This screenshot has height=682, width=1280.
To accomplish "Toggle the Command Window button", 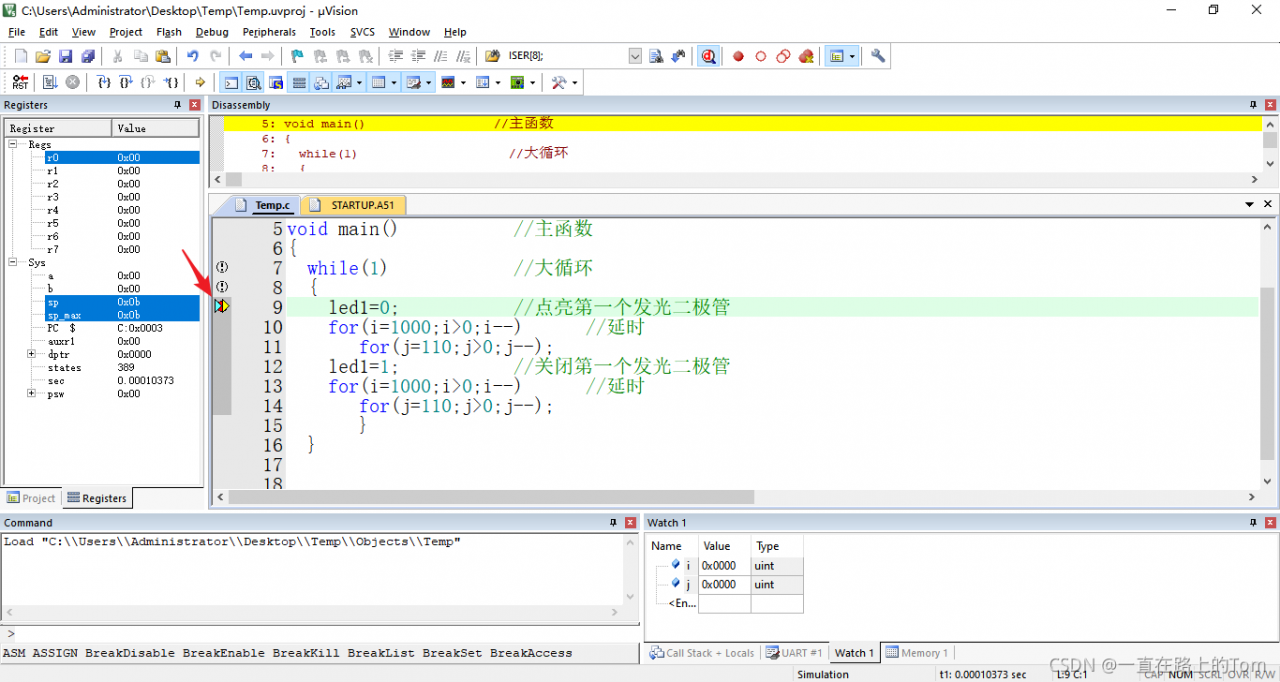I will (231, 82).
